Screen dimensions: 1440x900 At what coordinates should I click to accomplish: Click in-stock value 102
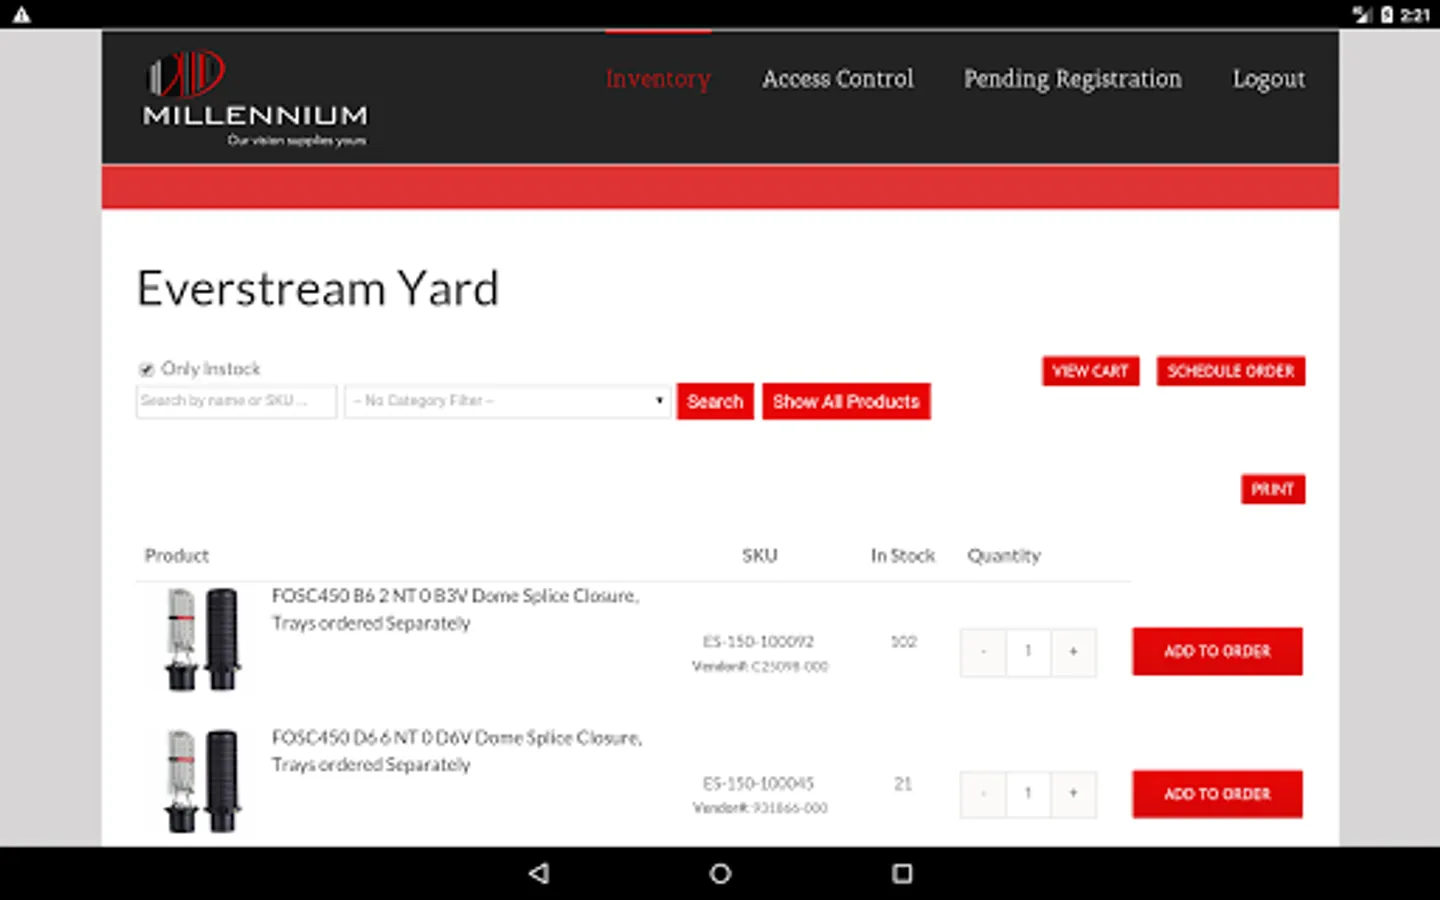tap(904, 642)
